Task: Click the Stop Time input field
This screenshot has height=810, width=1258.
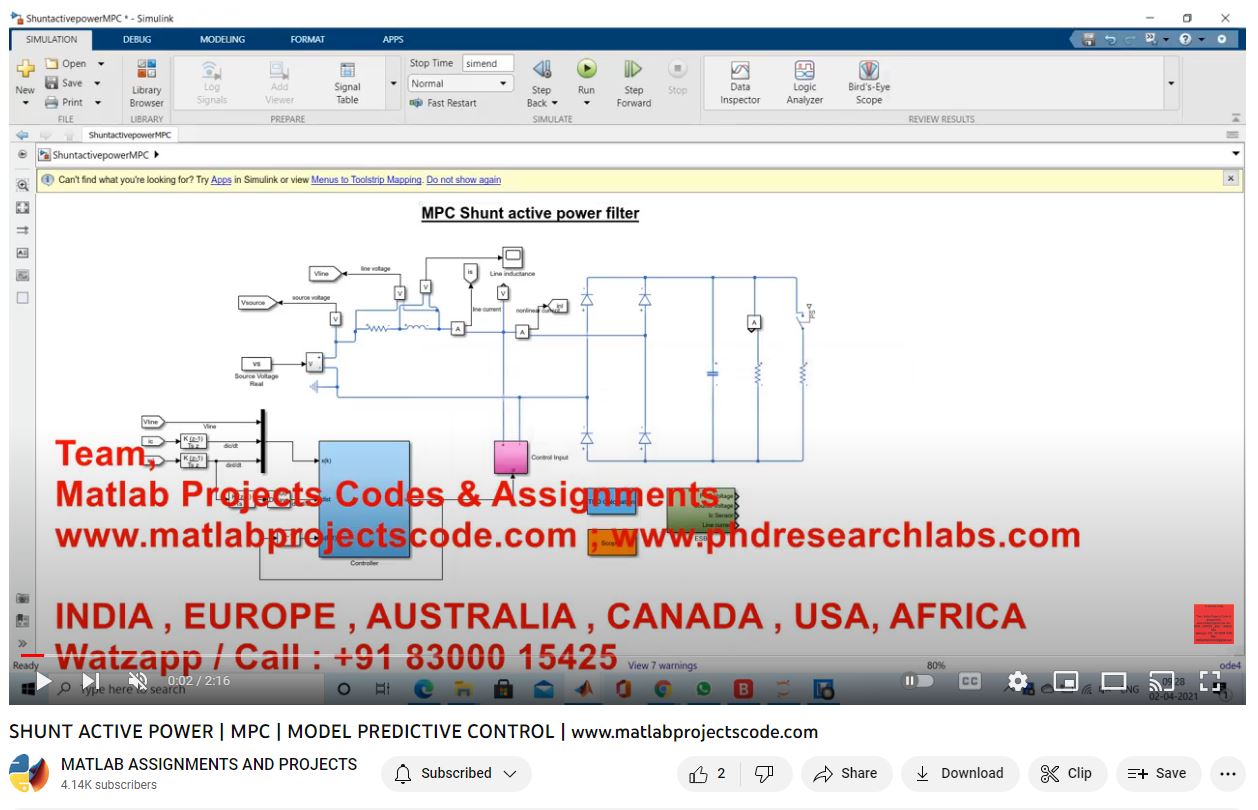Action: click(487, 63)
